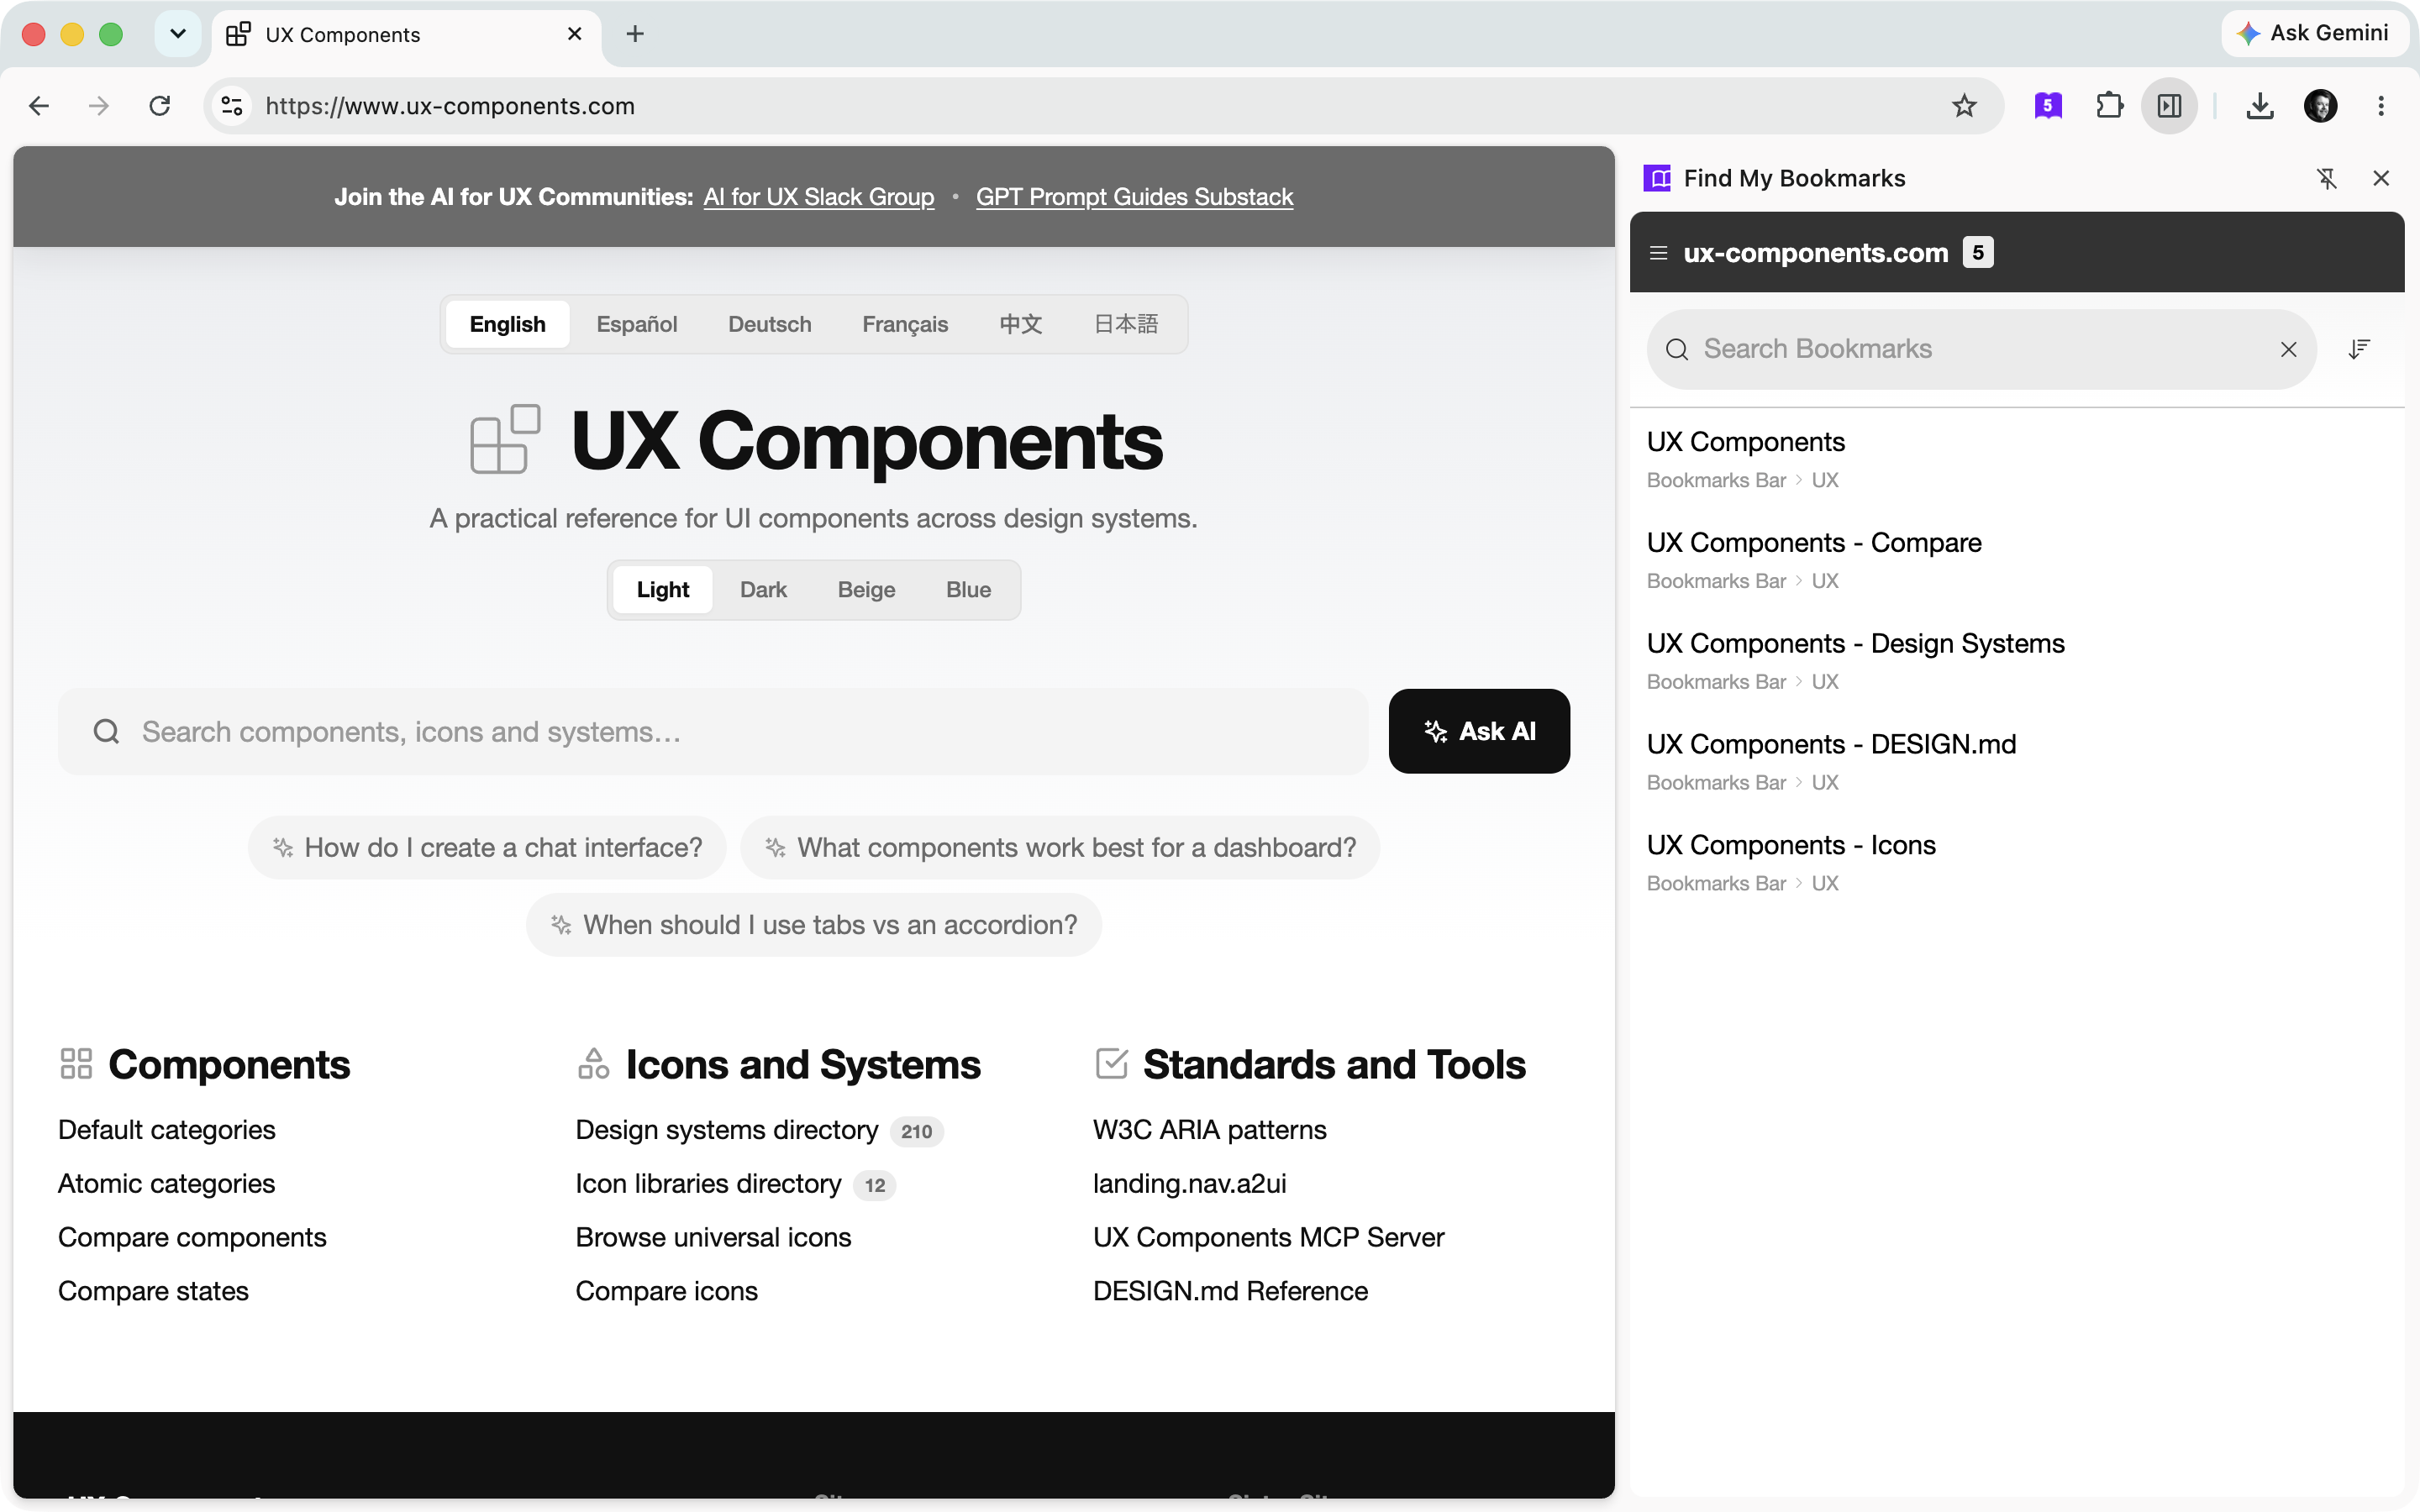The width and height of the screenshot is (2420, 1512).
Task: Toggle the browser side panel icon
Action: (2169, 106)
